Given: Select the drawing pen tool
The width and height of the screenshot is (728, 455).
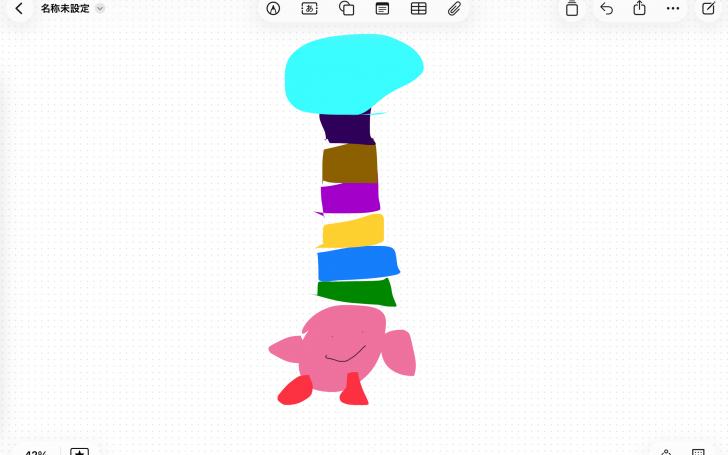Looking at the screenshot, I should pyautogui.click(x=273, y=8).
